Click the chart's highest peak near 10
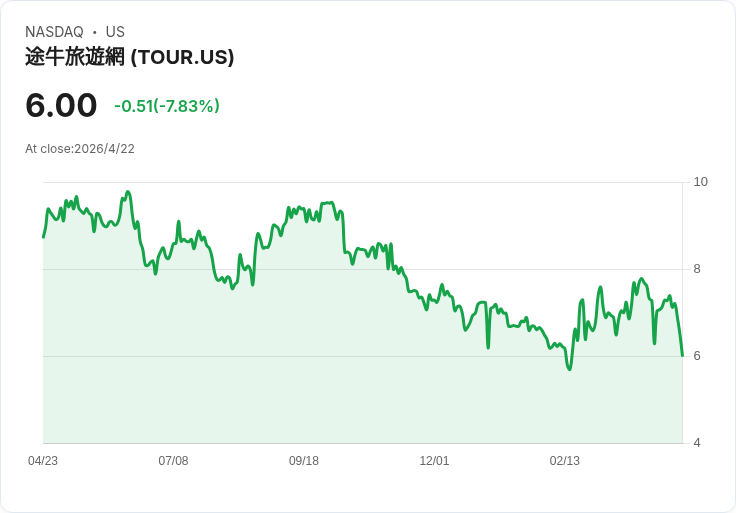 (128, 192)
